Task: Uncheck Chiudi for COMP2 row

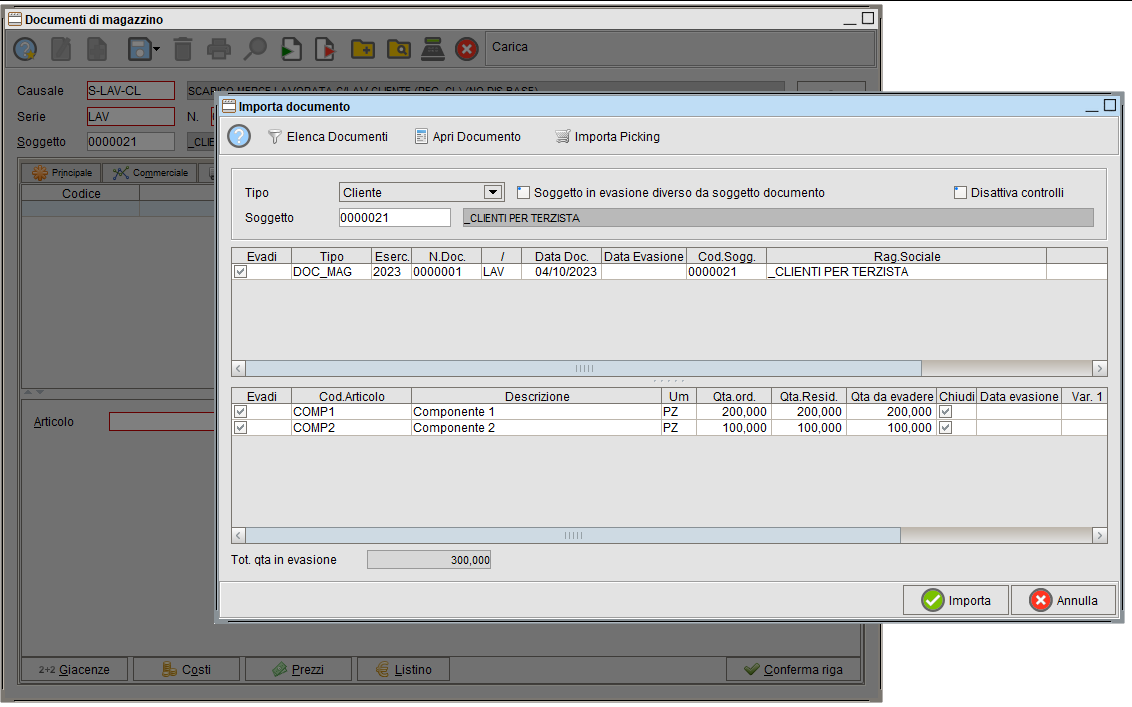Action: coord(945,428)
